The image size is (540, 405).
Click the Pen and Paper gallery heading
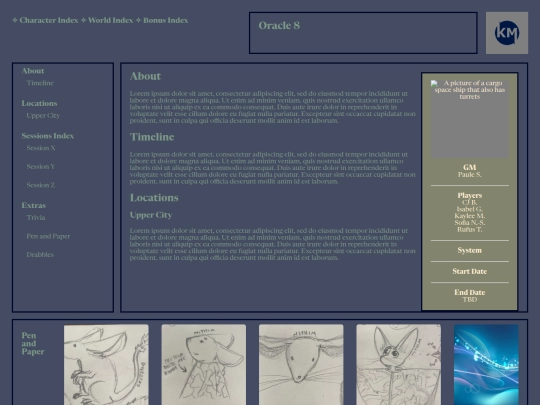33,343
